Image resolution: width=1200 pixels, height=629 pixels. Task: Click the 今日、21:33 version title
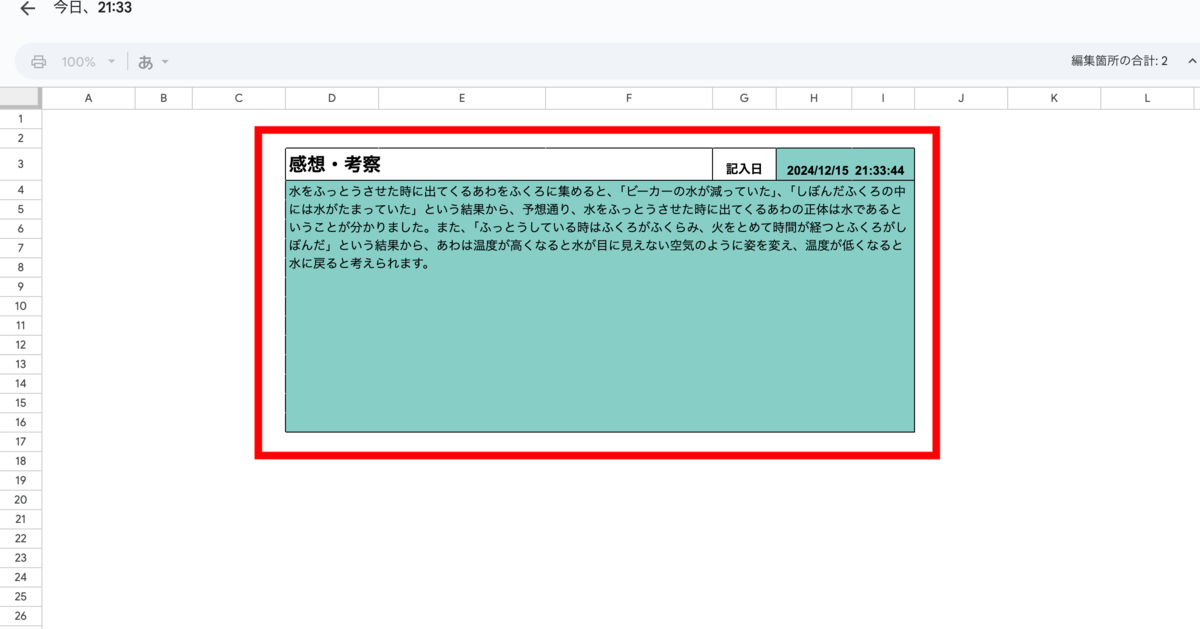93,9
